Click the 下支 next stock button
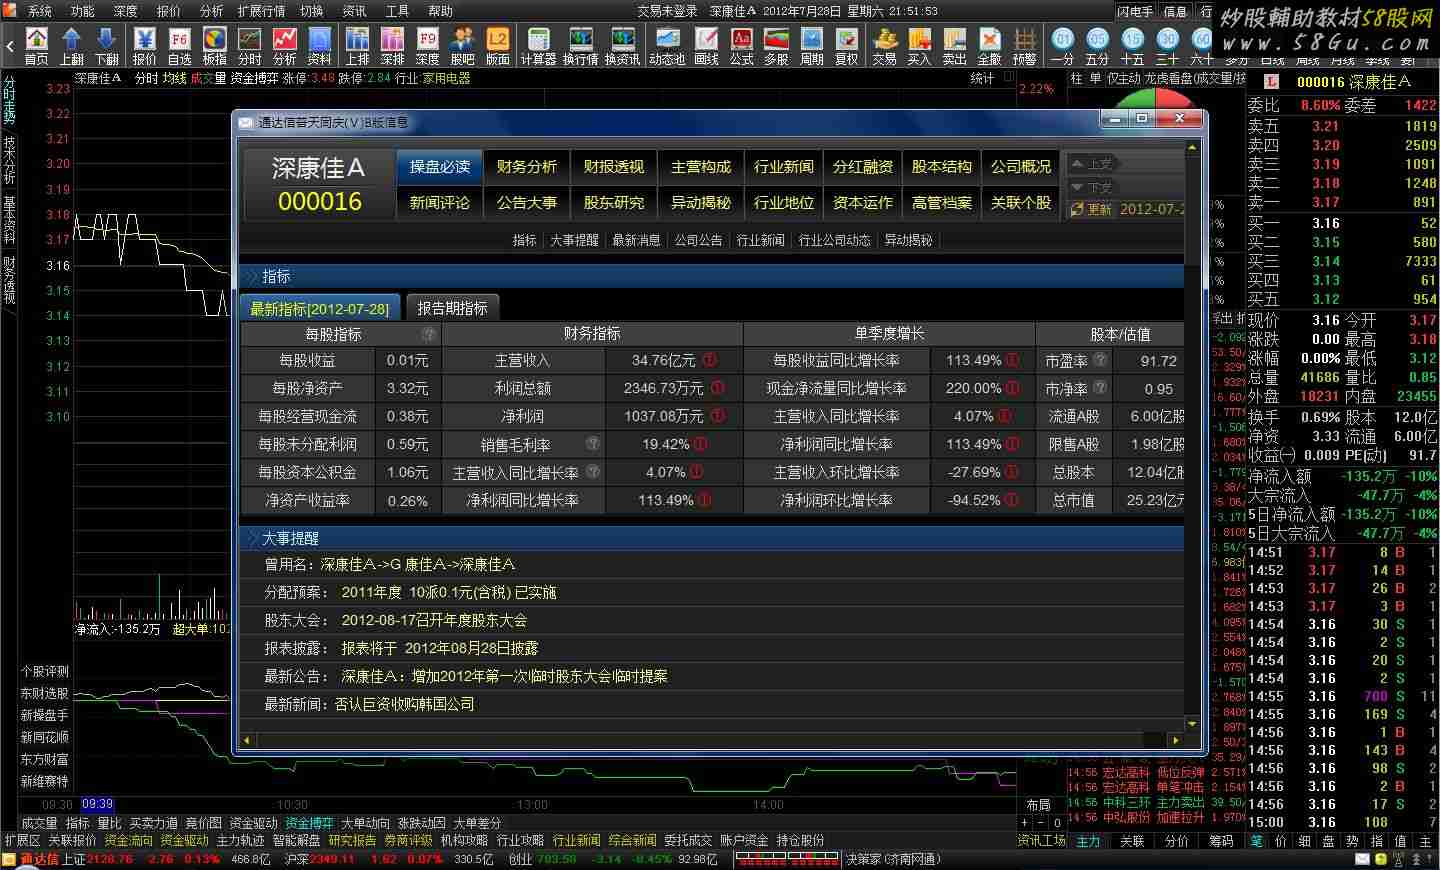This screenshot has height=870, width=1440. pos(1092,187)
